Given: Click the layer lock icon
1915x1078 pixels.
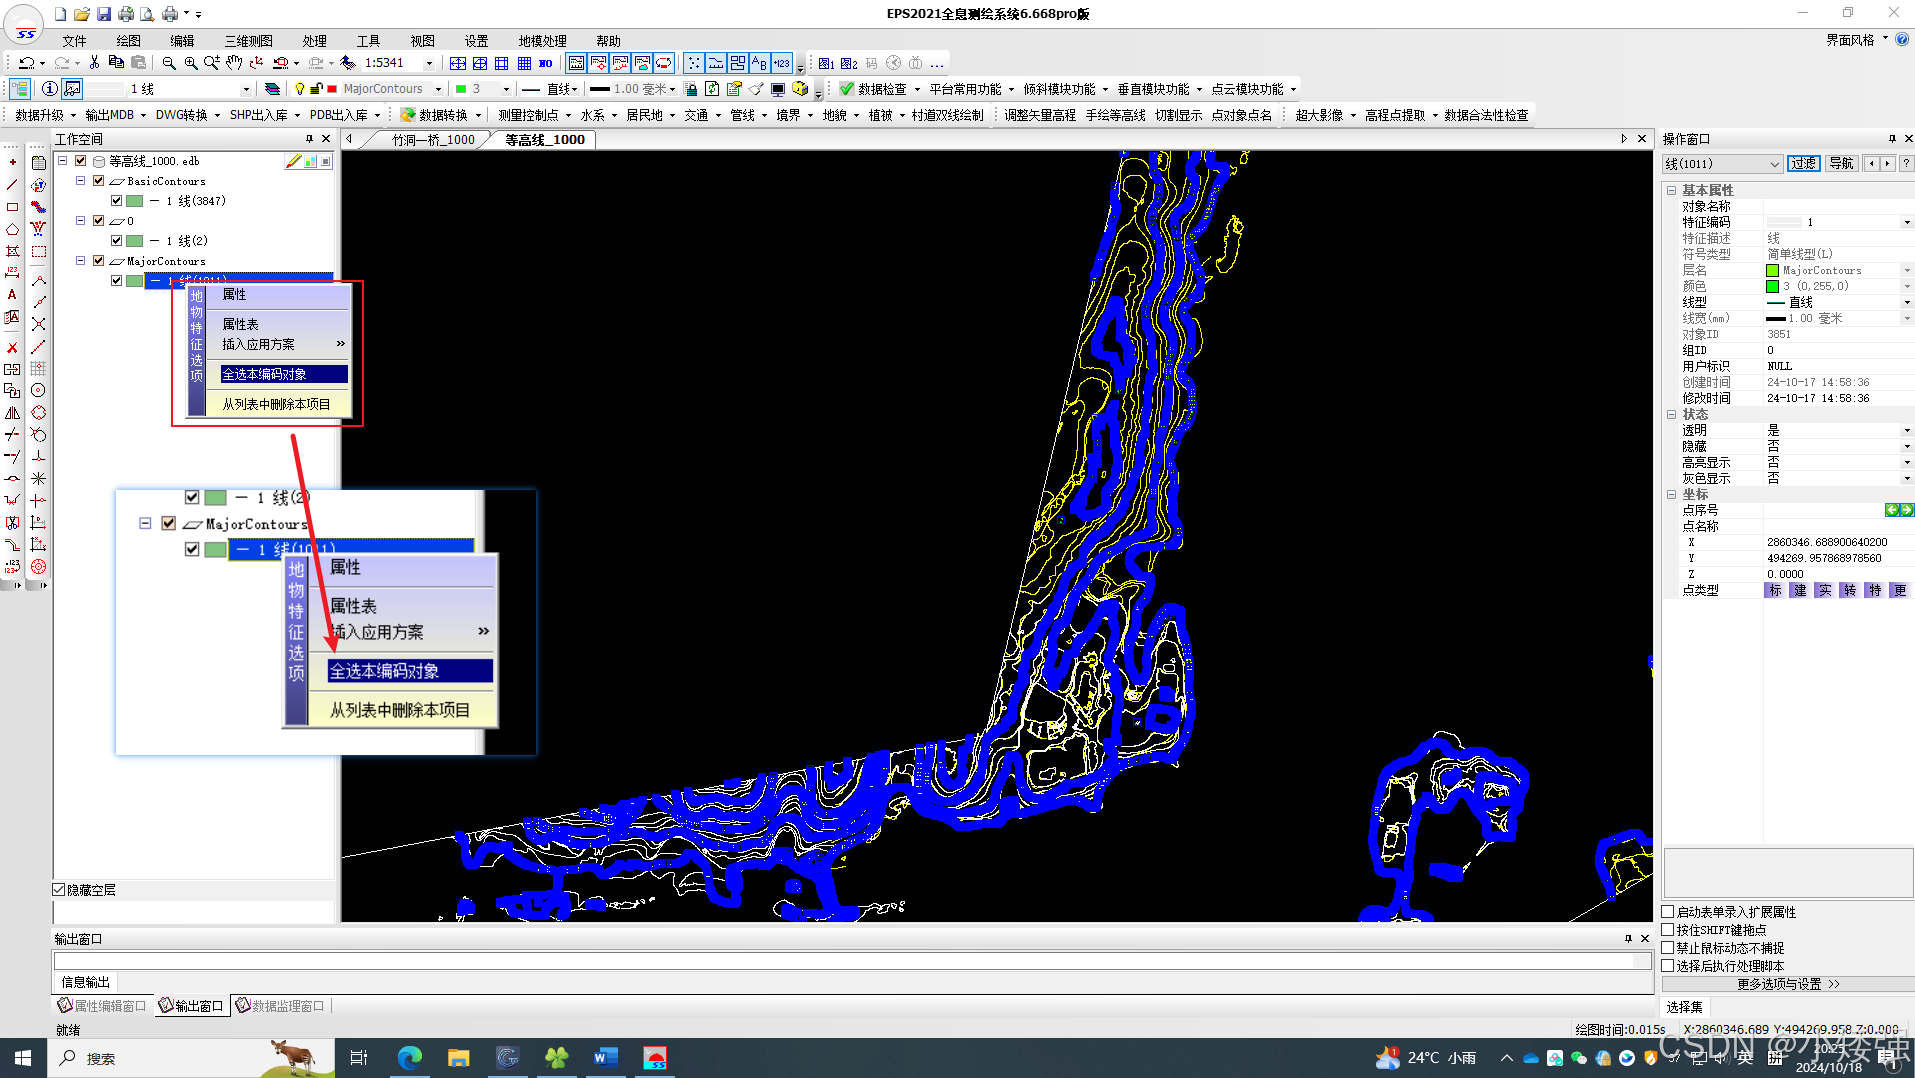Looking at the screenshot, I should coord(316,89).
